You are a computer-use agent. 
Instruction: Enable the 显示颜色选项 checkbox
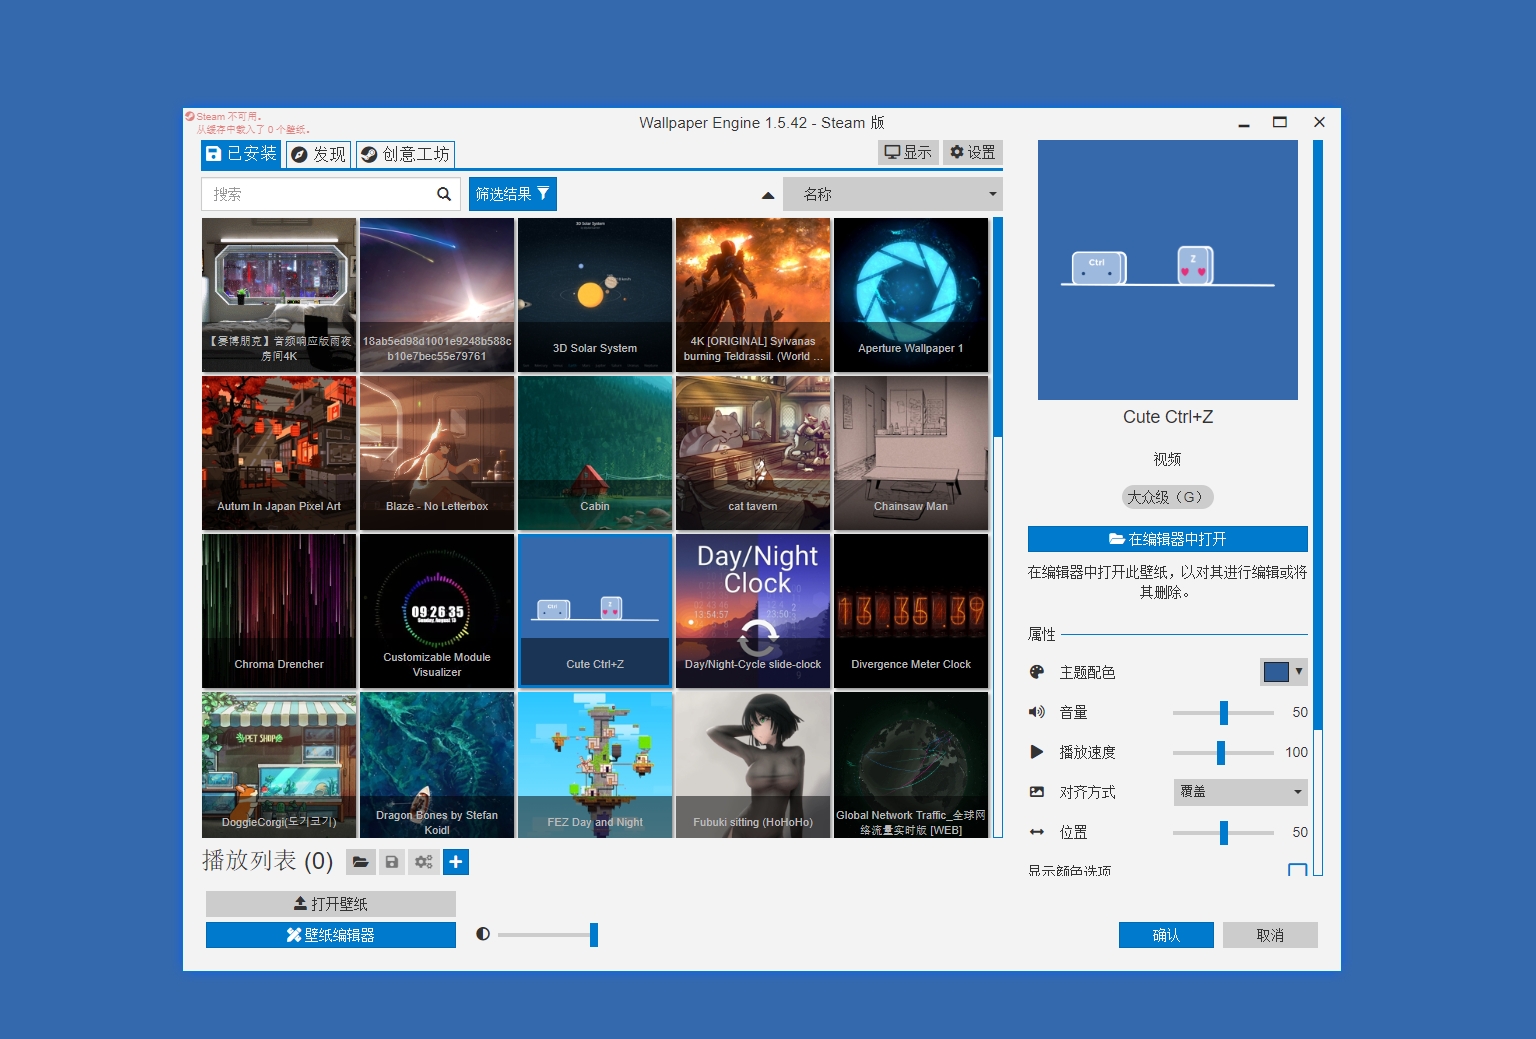pyautogui.click(x=1297, y=870)
